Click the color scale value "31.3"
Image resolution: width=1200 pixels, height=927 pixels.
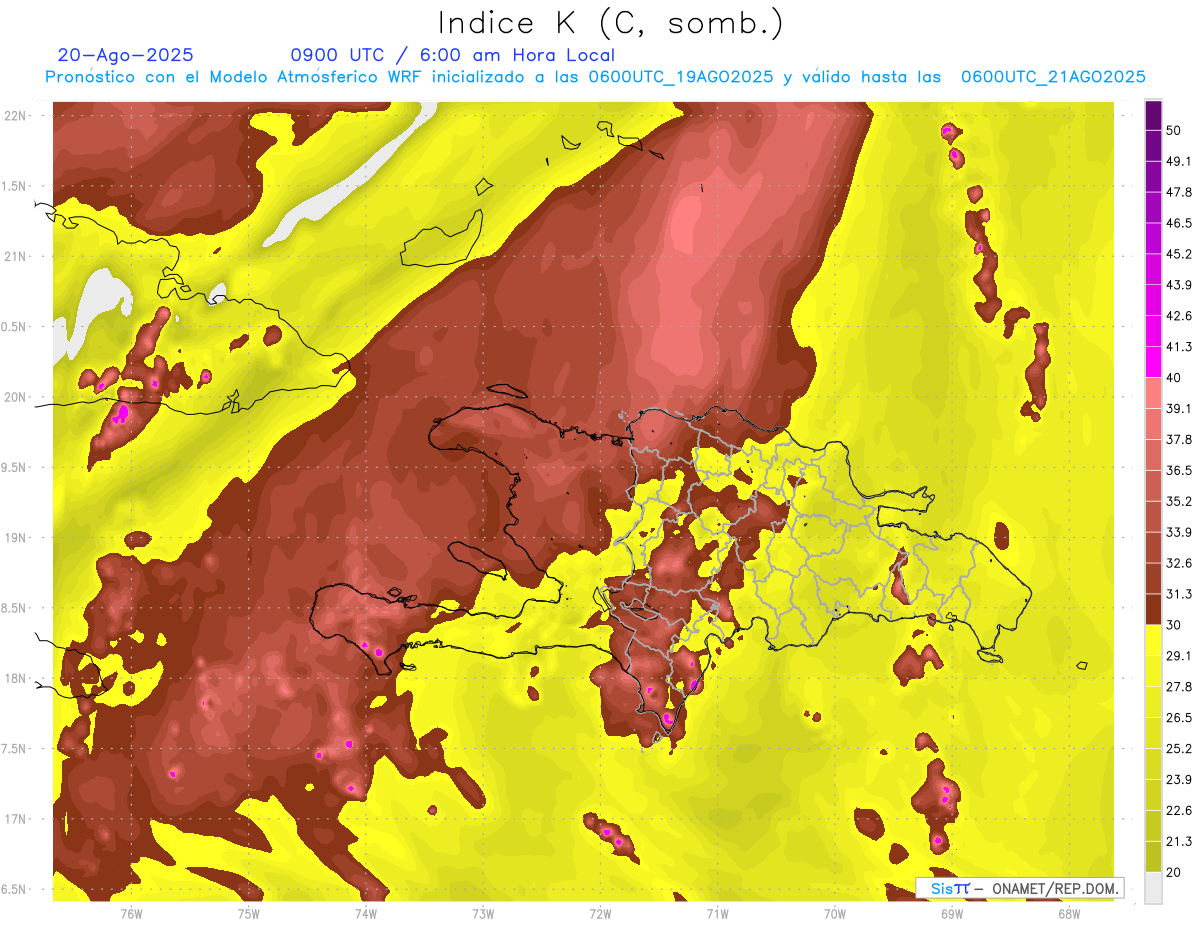tap(1178, 594)
